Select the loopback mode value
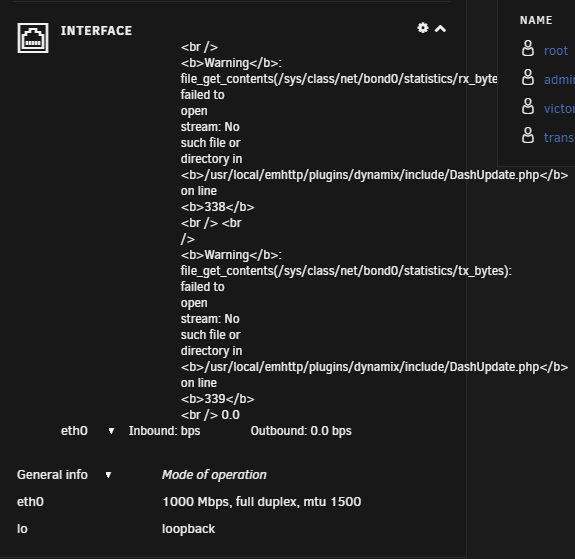This screenshot has height=559, width=575. click(188, 529)
